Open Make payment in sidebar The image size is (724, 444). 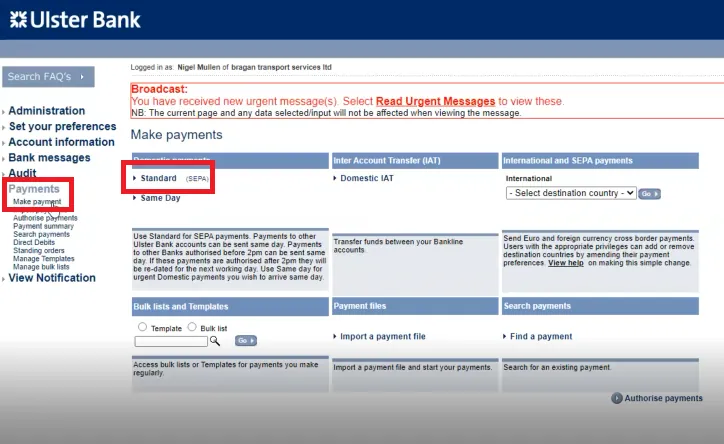(37, 202)
